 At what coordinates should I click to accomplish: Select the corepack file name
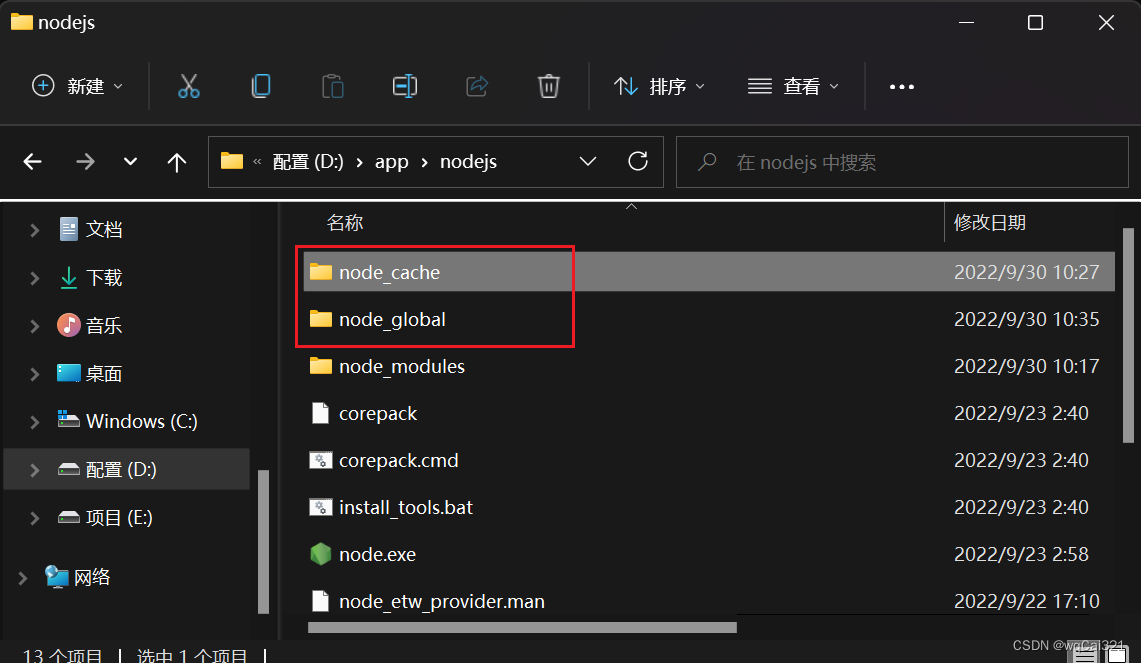(378, 413)
